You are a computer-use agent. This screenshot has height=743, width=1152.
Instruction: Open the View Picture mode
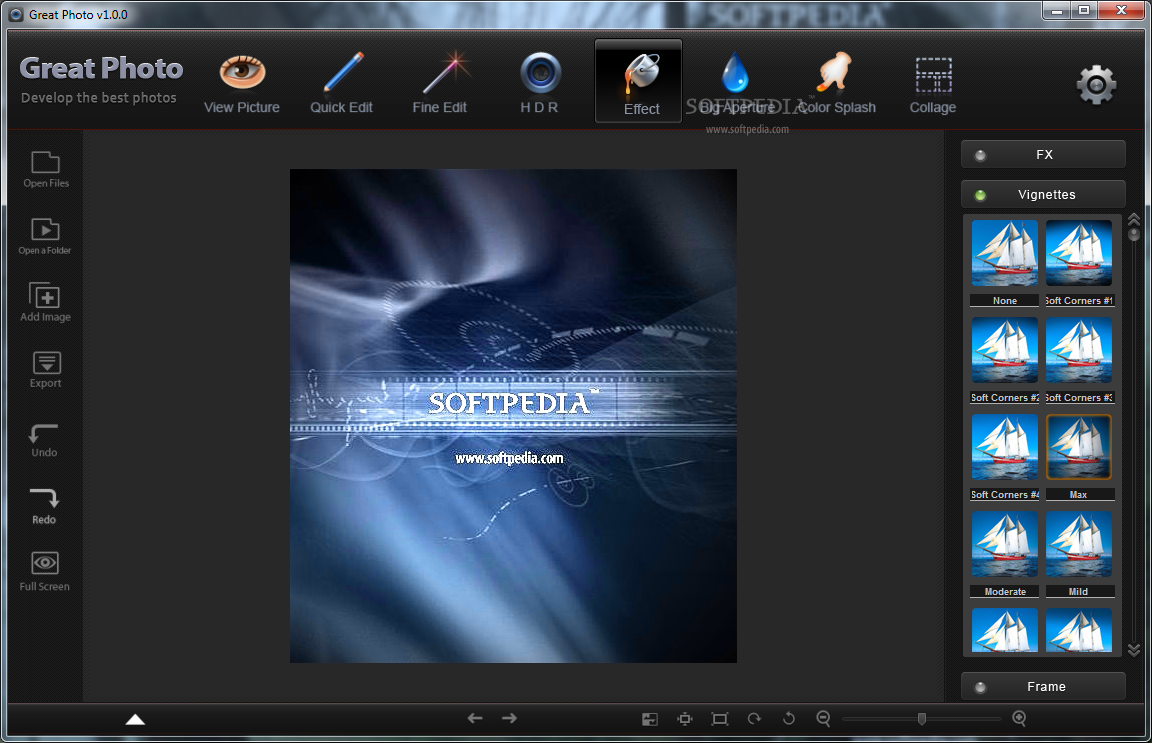pos(242,83)
